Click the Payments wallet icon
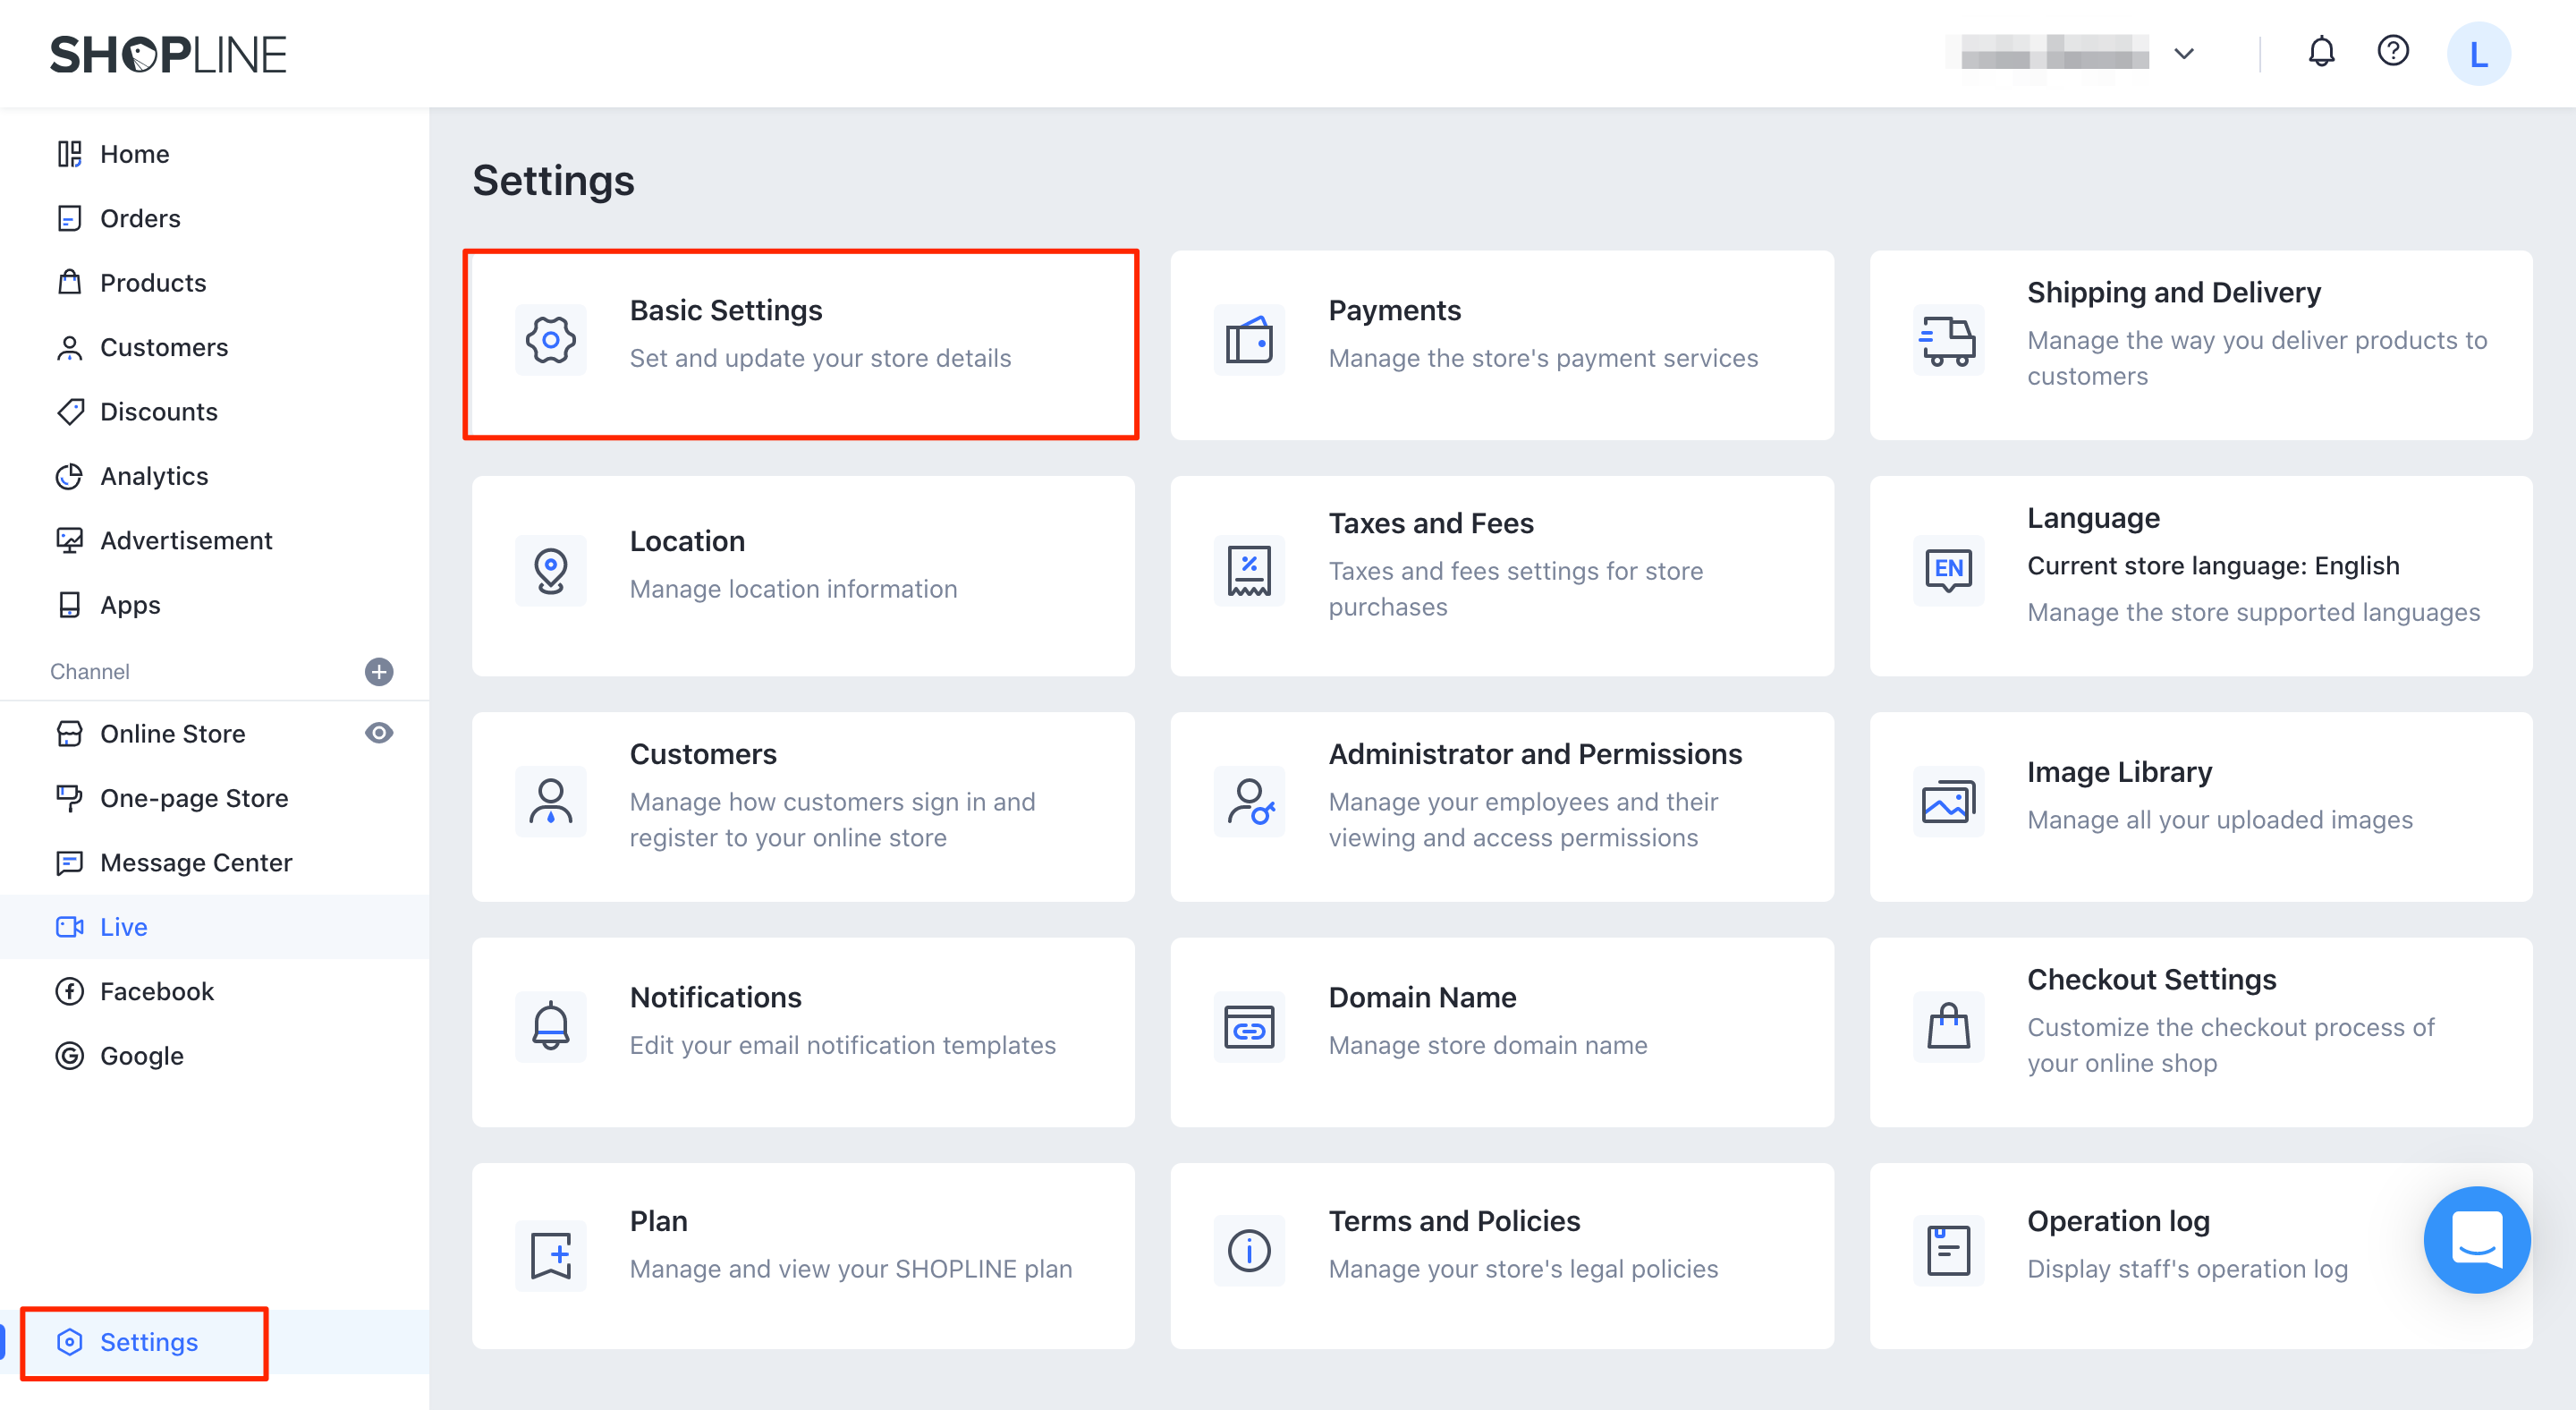Screen dimensions: 2576x1410 pos(1249,340)
